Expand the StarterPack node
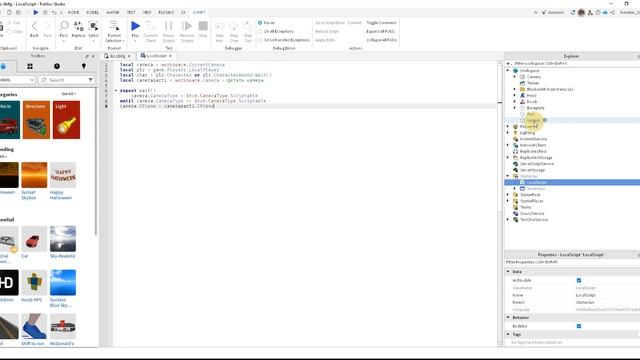Image resolution: width=640 pixels, height=360 pixels. click(x=508, y=195)
